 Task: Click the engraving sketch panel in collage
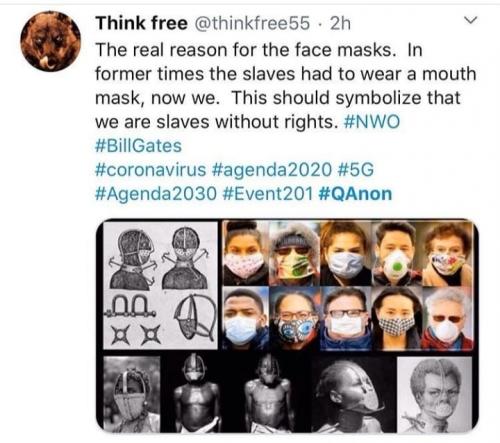pos(160,285)
